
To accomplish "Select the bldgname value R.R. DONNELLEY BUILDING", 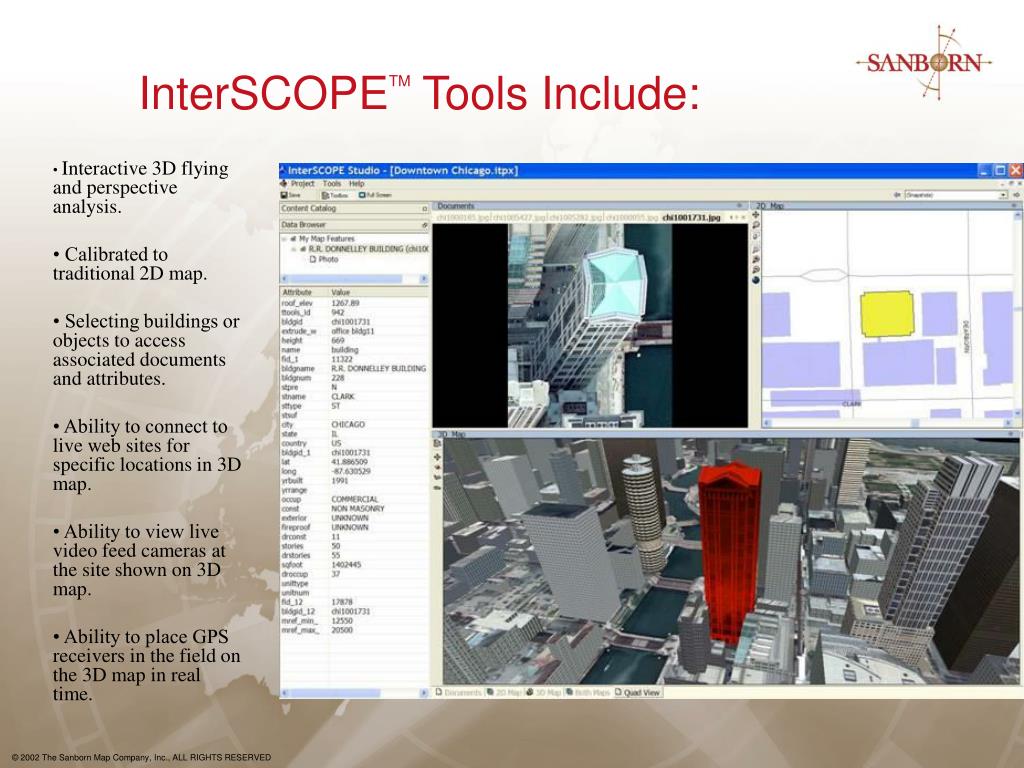I will coord(379,368).
